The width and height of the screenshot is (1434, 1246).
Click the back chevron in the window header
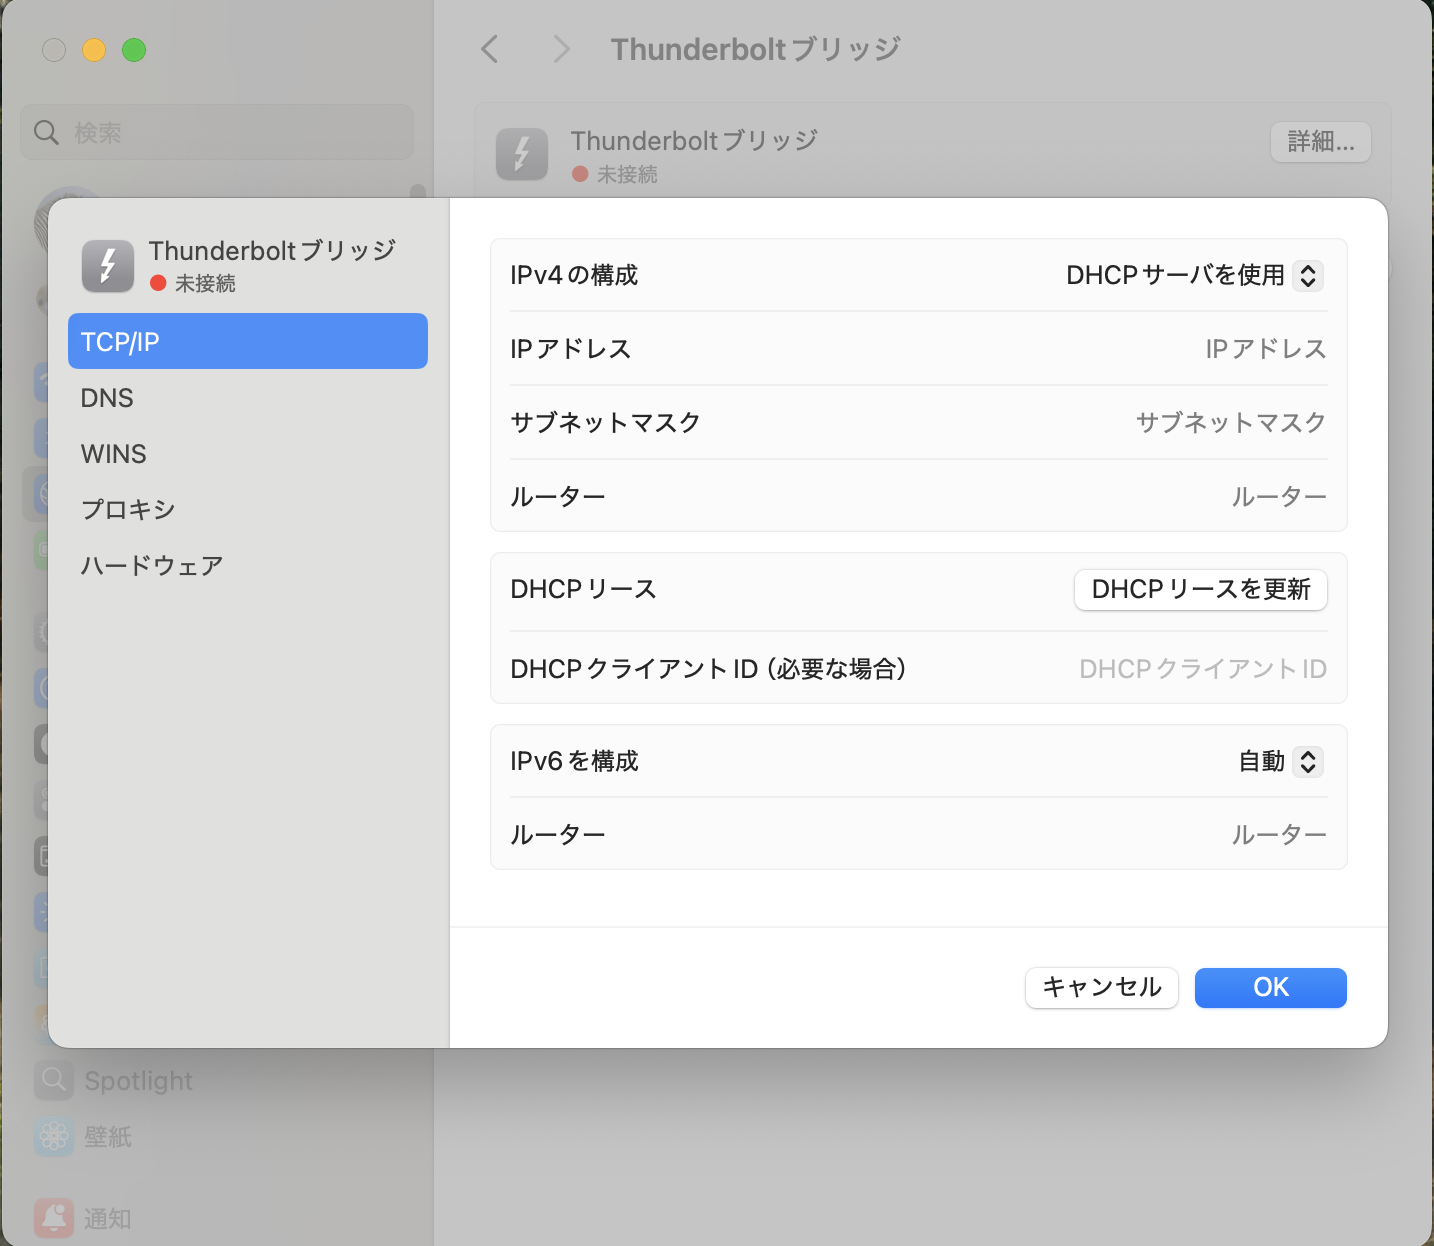(490, 49)
